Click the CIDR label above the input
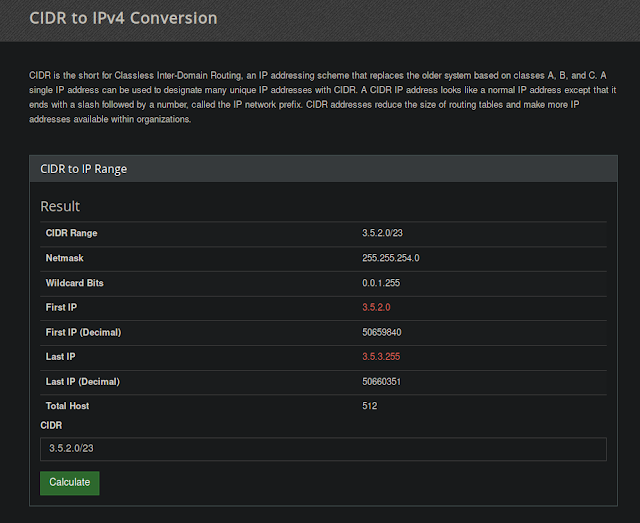This screenshot has height=523, width=640. click(x=51, y=425)
